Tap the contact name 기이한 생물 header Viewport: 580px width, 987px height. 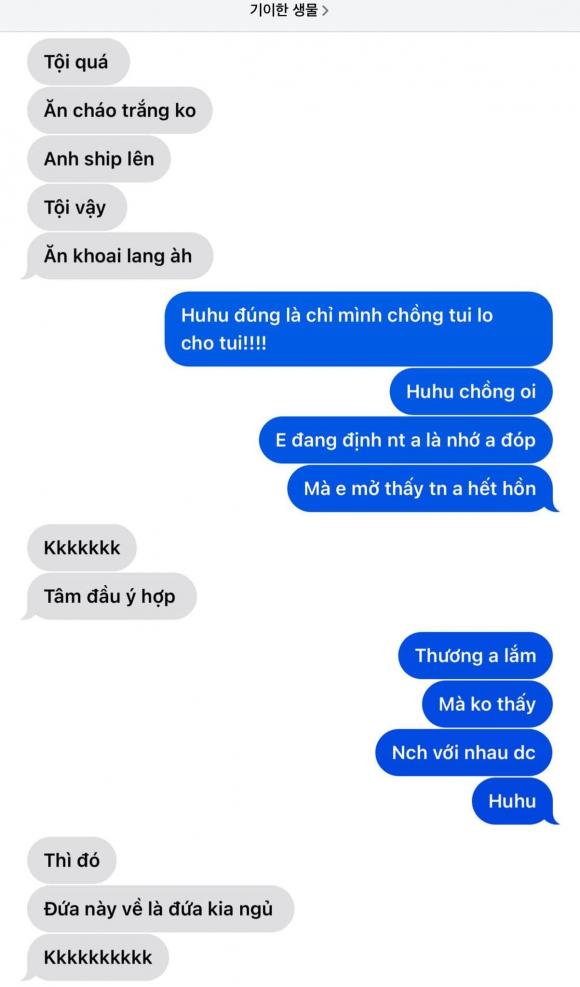click(284, 10)
